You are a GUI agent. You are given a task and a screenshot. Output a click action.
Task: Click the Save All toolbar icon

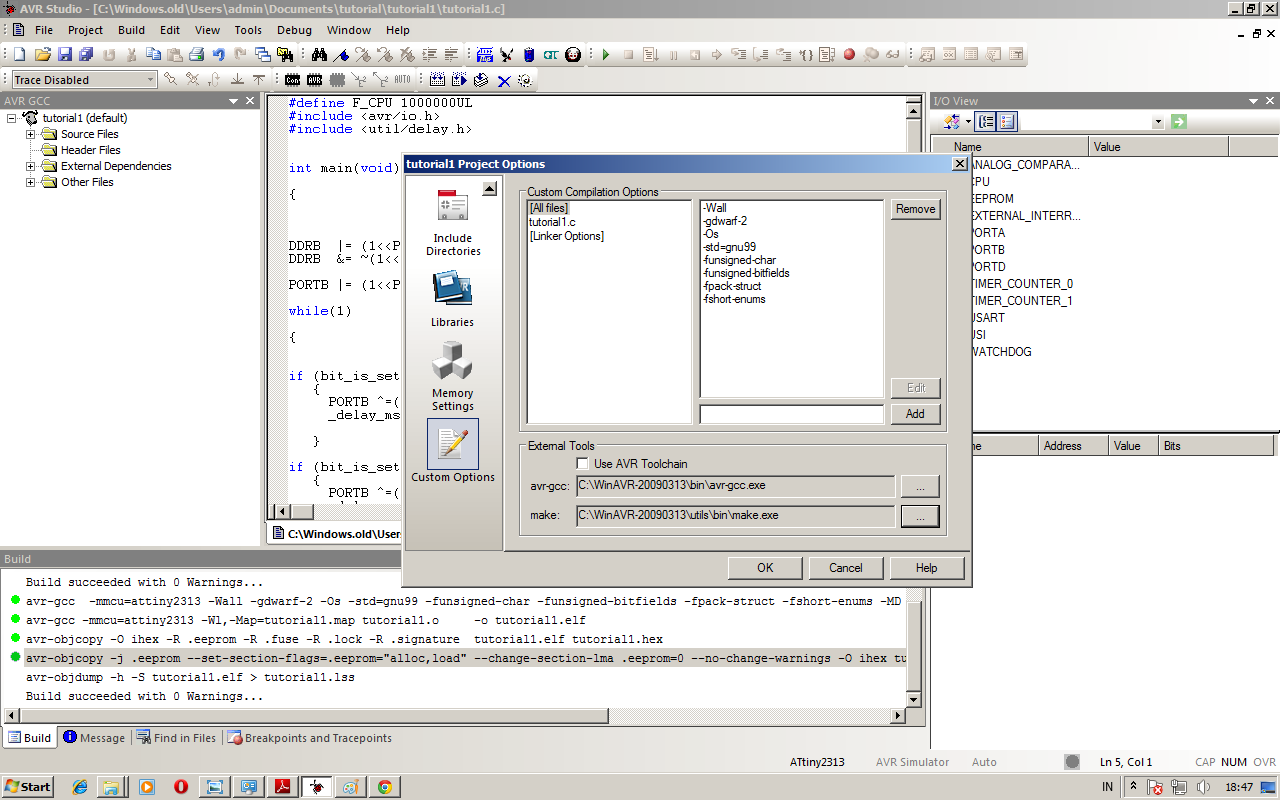point(86,54)
